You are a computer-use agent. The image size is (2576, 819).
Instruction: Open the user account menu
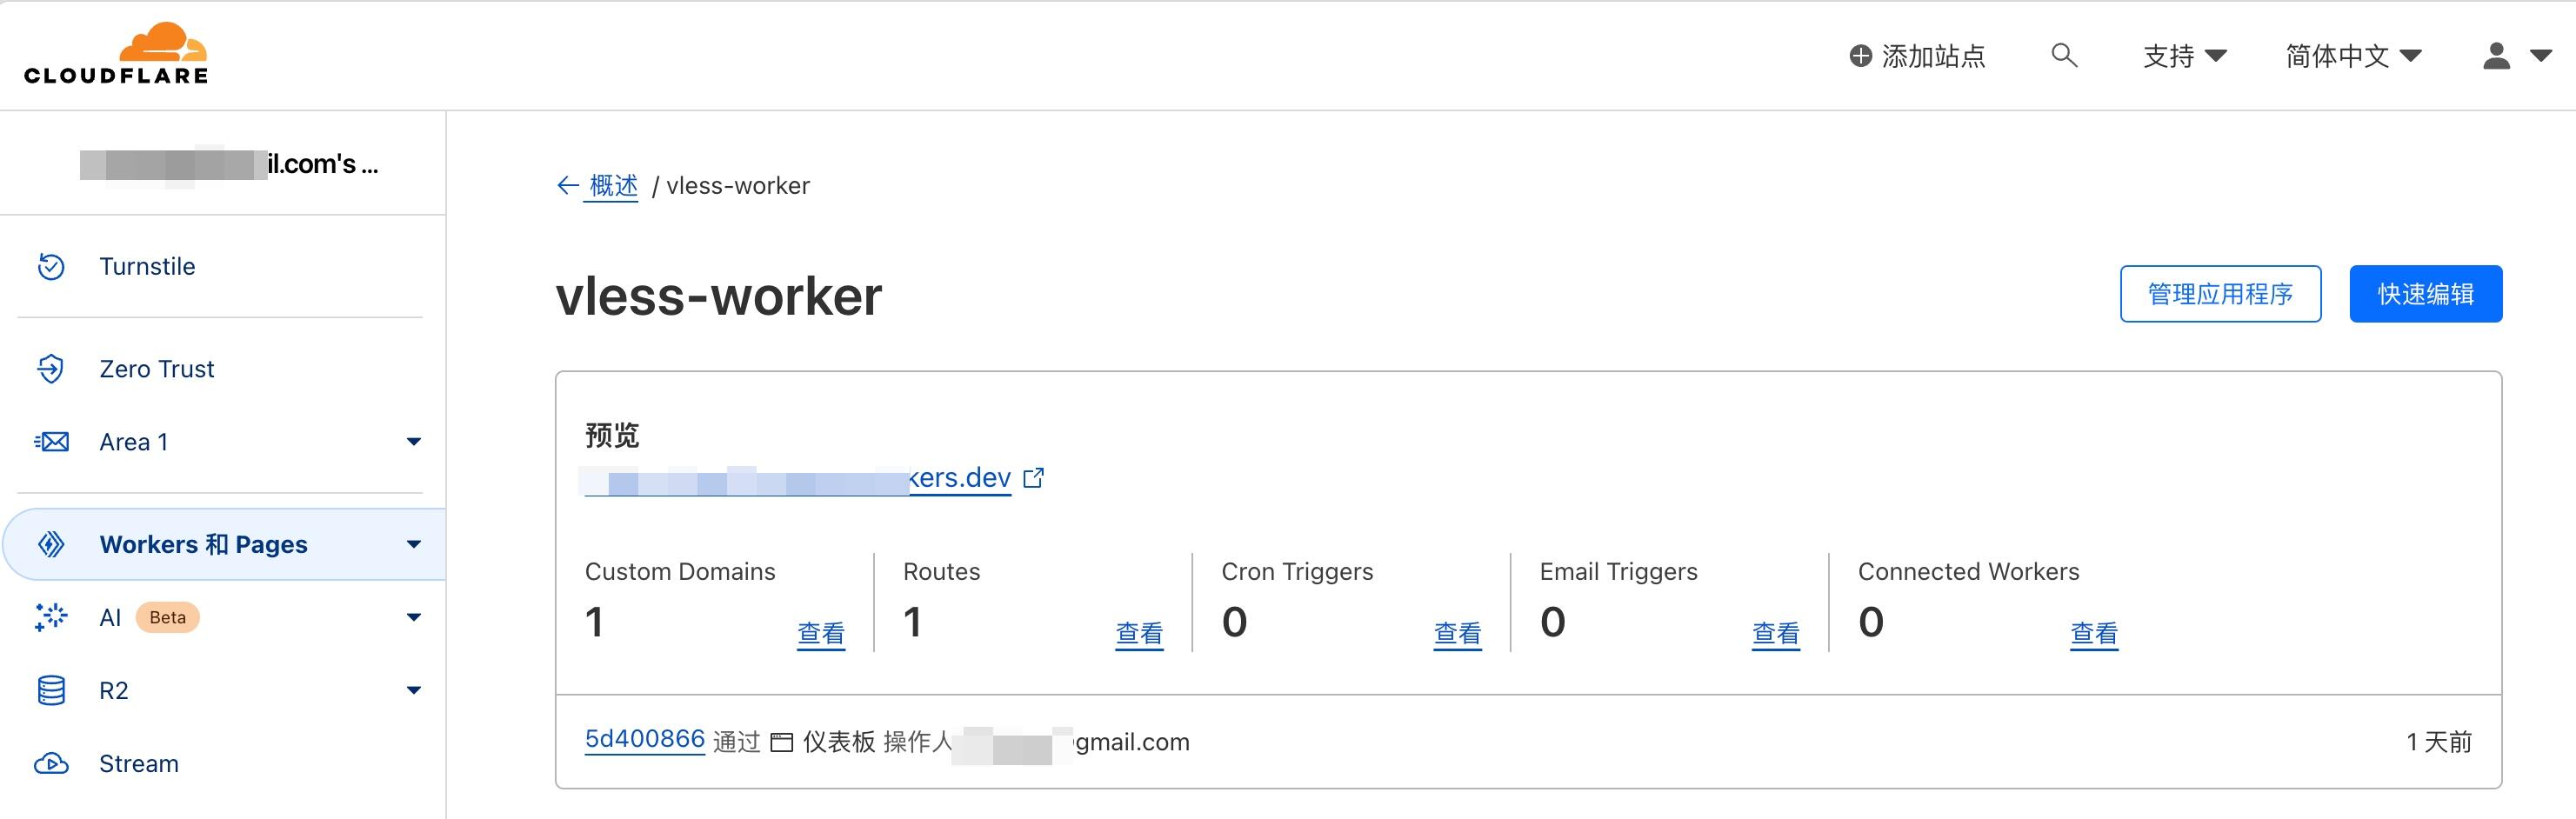[2516, 56]
